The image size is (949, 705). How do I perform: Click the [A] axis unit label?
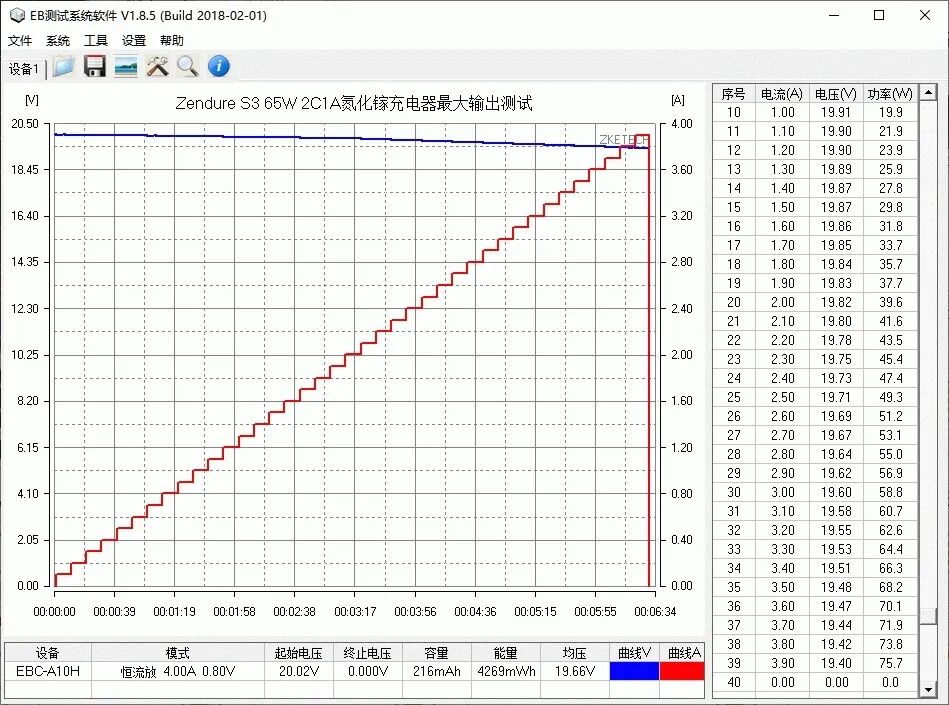click(678, 100)
